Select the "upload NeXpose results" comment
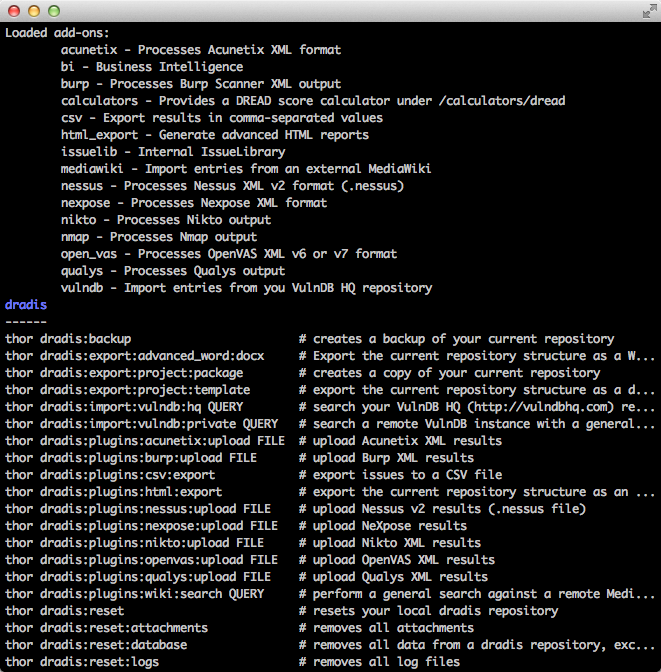 pyautogui.click(x=383, y=526)
